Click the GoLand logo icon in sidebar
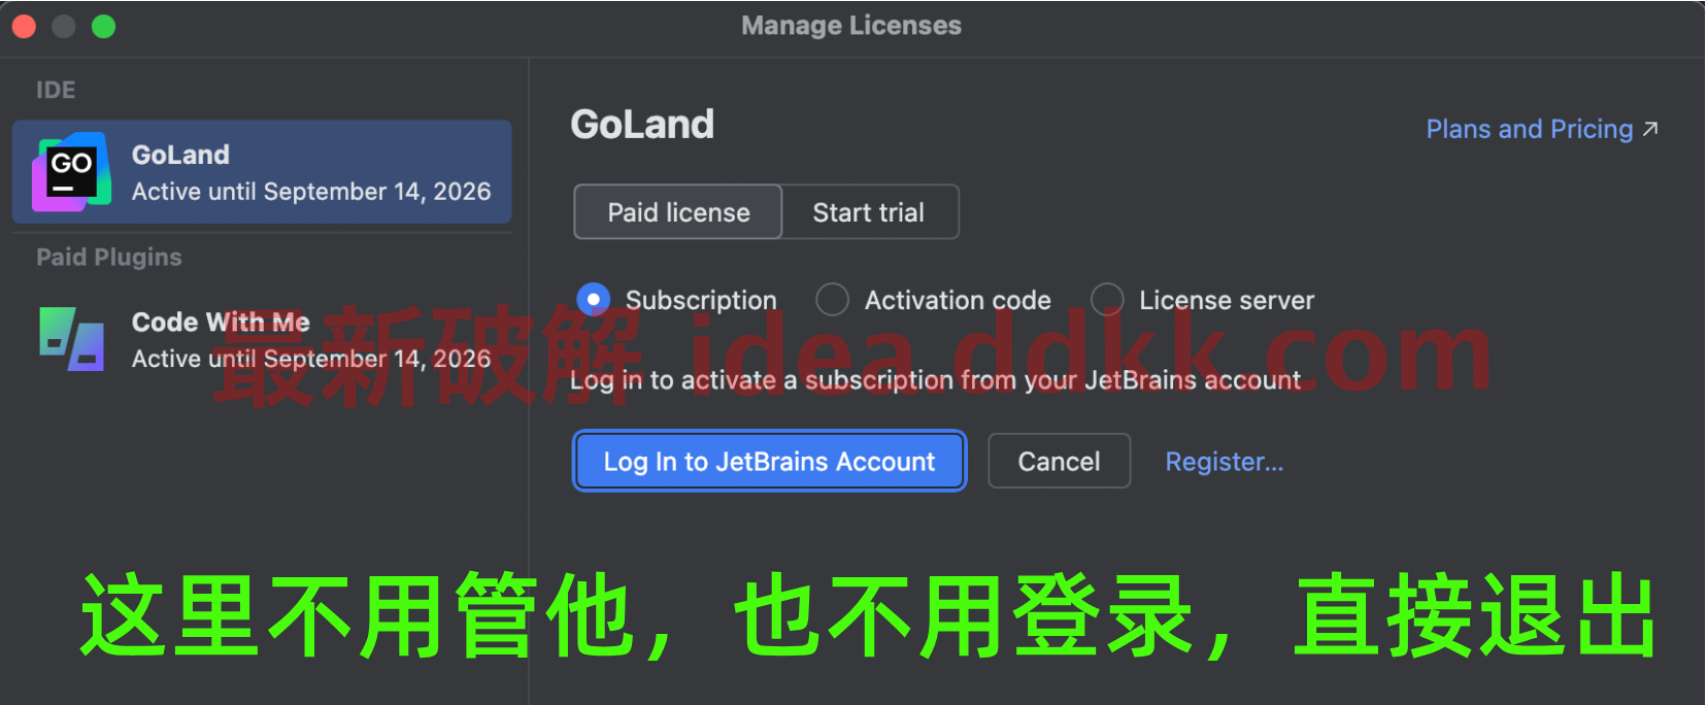The image size is (1707, 705). [71, 172]
